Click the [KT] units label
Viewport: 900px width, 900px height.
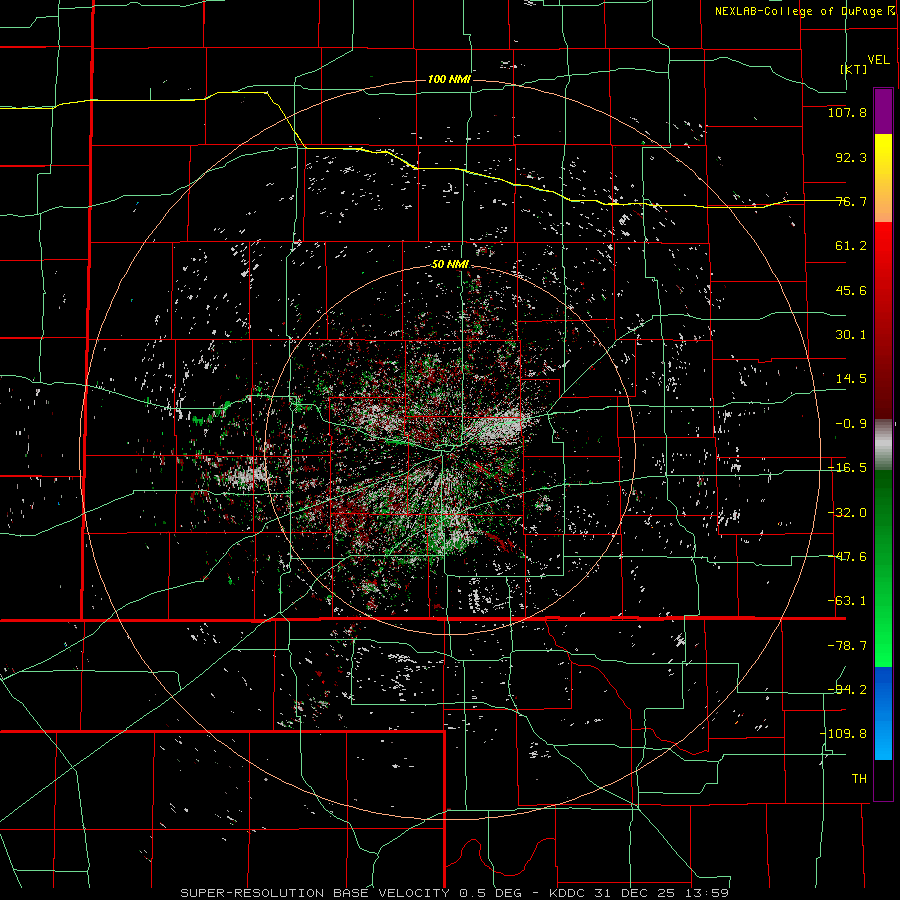point(854,69)
